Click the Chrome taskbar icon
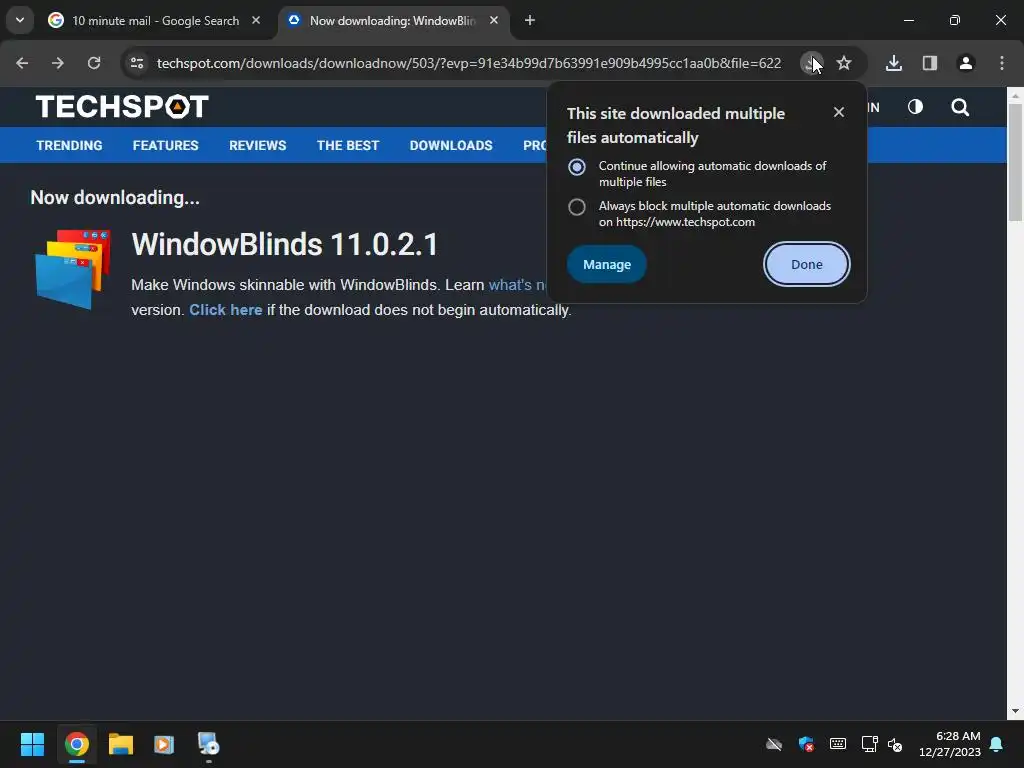Viewport: 1024px width, 768px height. [76, 744]
